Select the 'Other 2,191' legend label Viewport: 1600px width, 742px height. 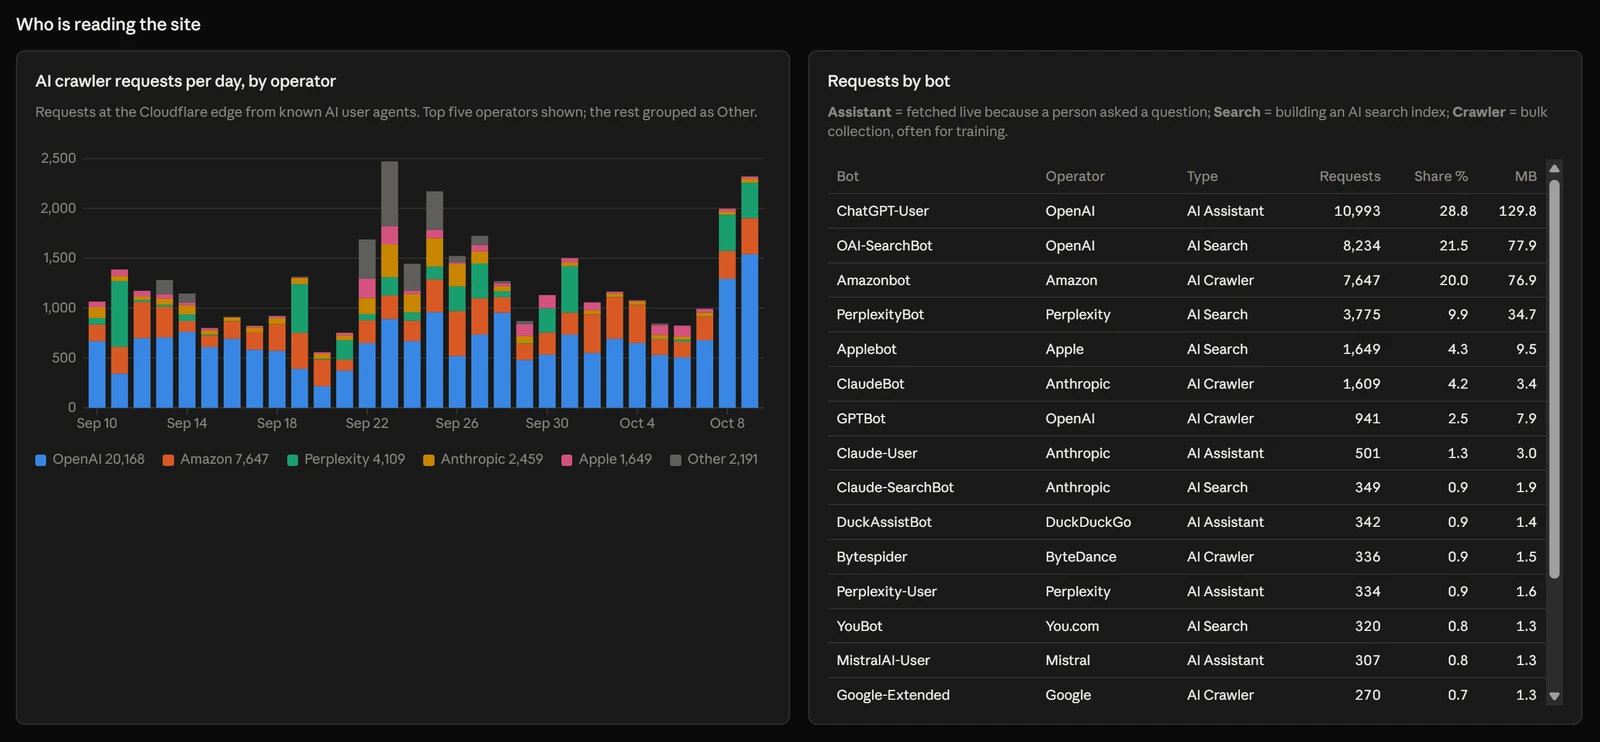722,459
